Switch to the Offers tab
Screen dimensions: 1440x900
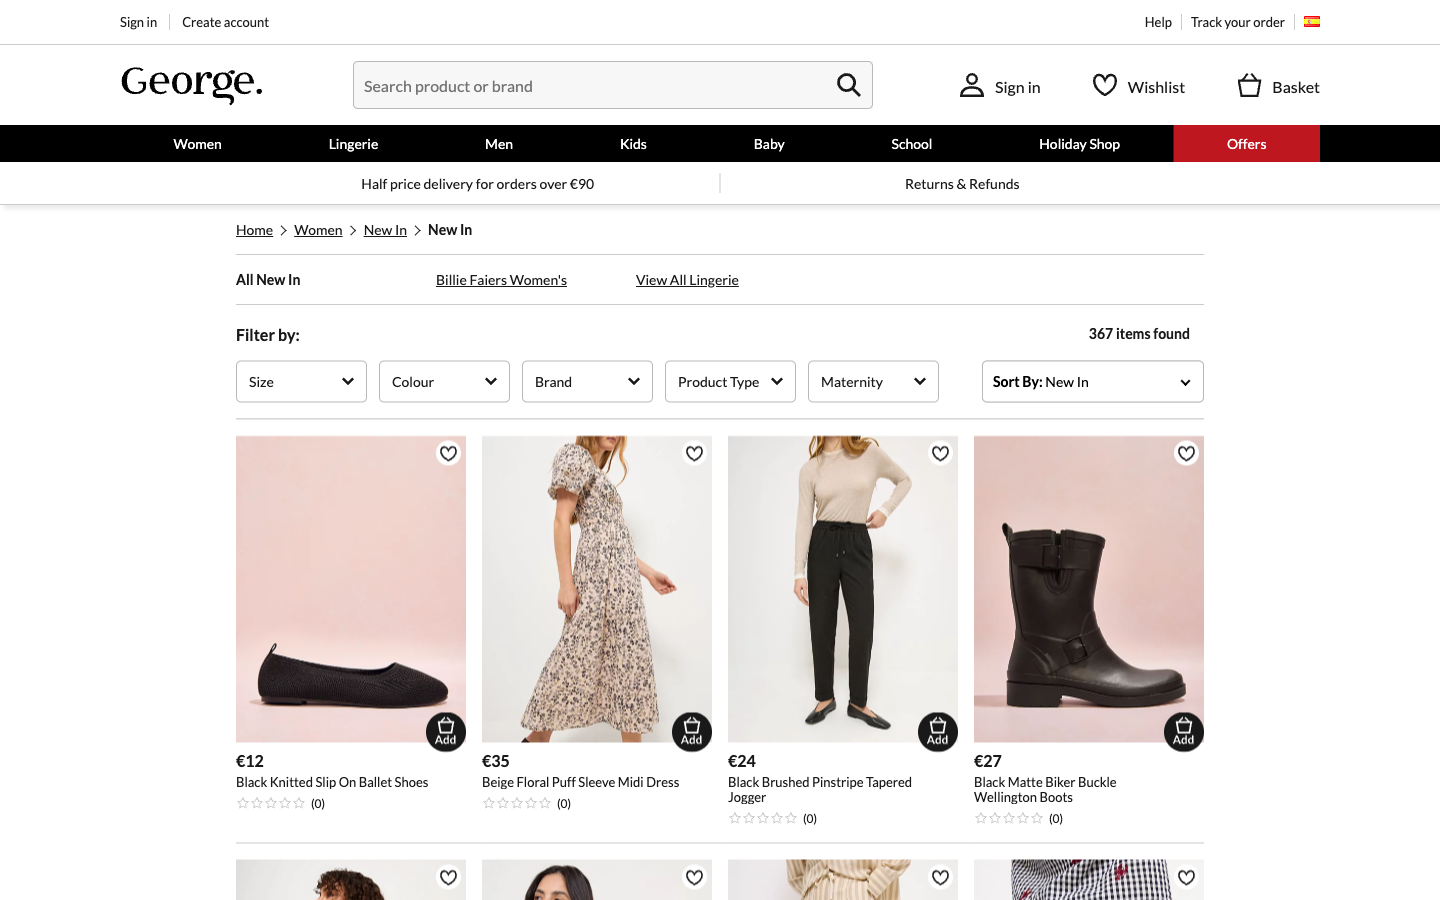click(1246, 143)
